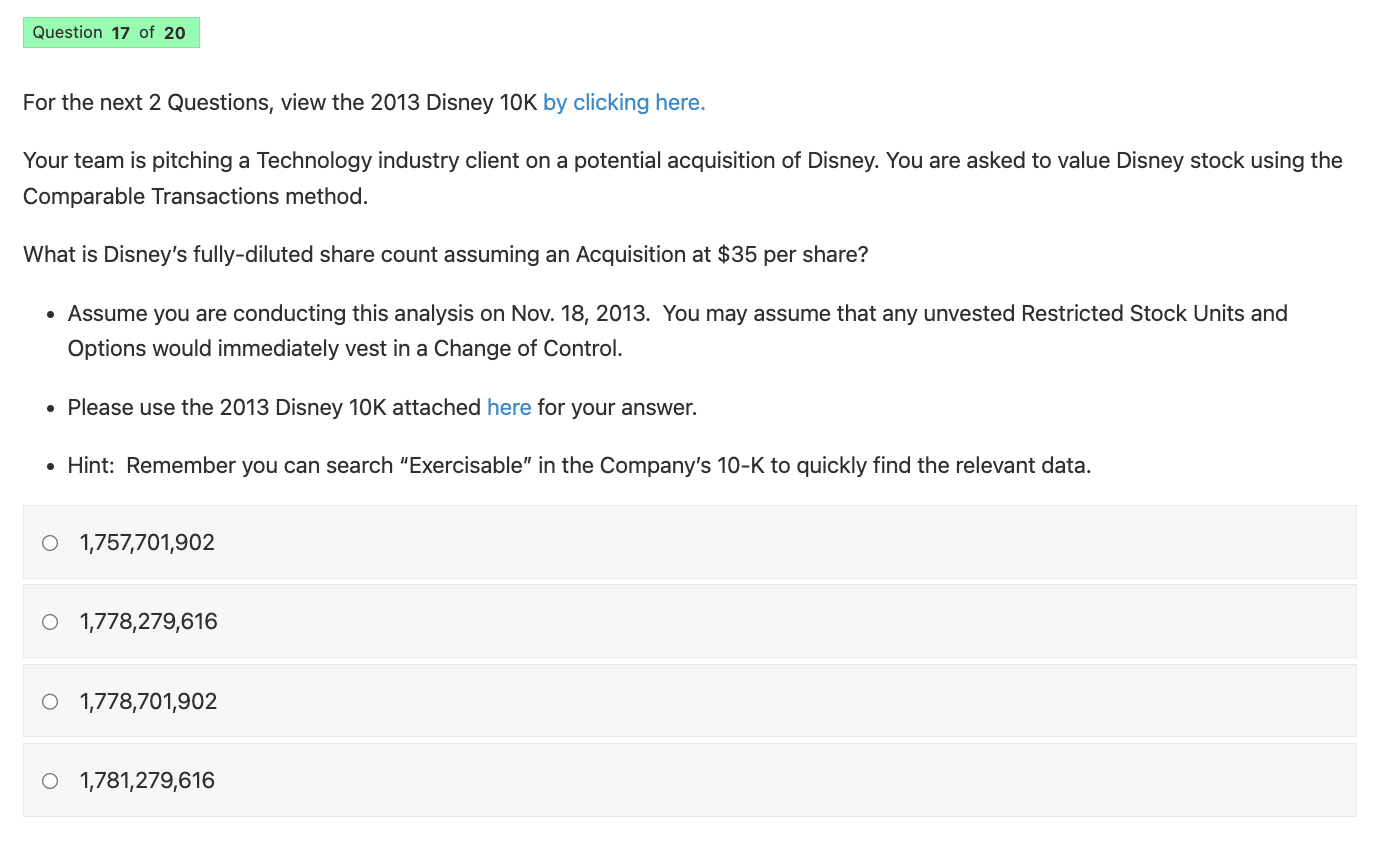Click the answer row reading 1,757,701,902
Image resolution: width=1380 pixels, height=846 pixels.
click(147, 542)
